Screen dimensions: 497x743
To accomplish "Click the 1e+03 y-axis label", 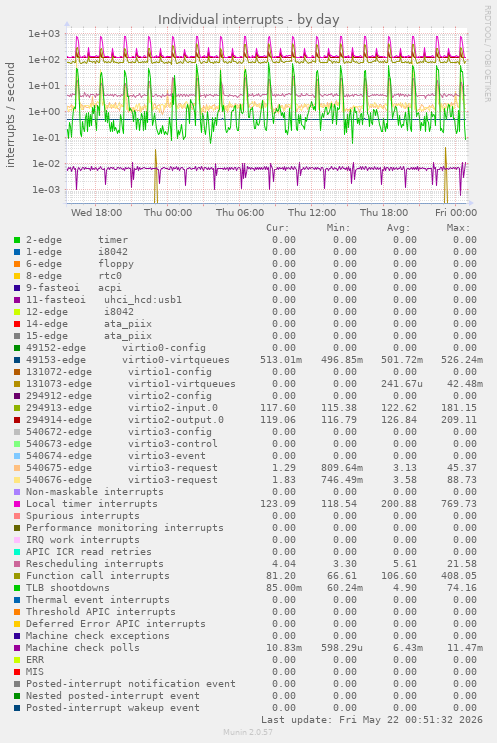I will pyautogui.click(x=44, y=34).
